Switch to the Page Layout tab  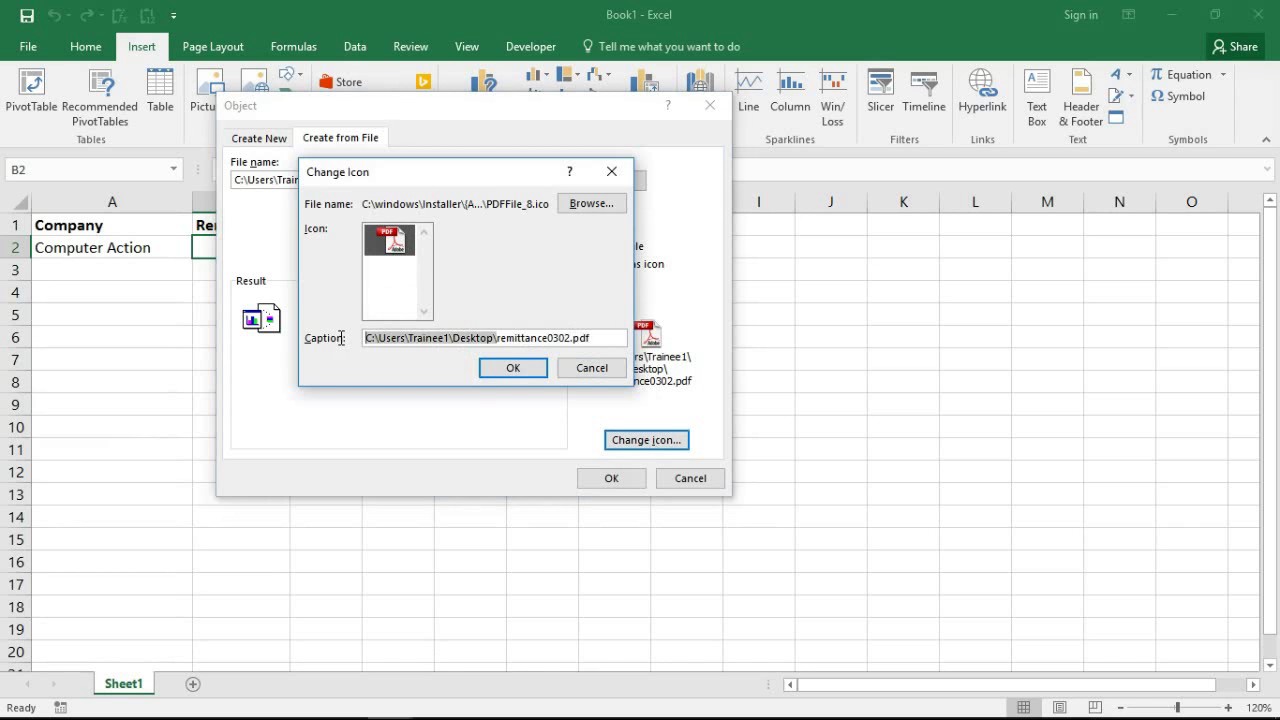213,47
